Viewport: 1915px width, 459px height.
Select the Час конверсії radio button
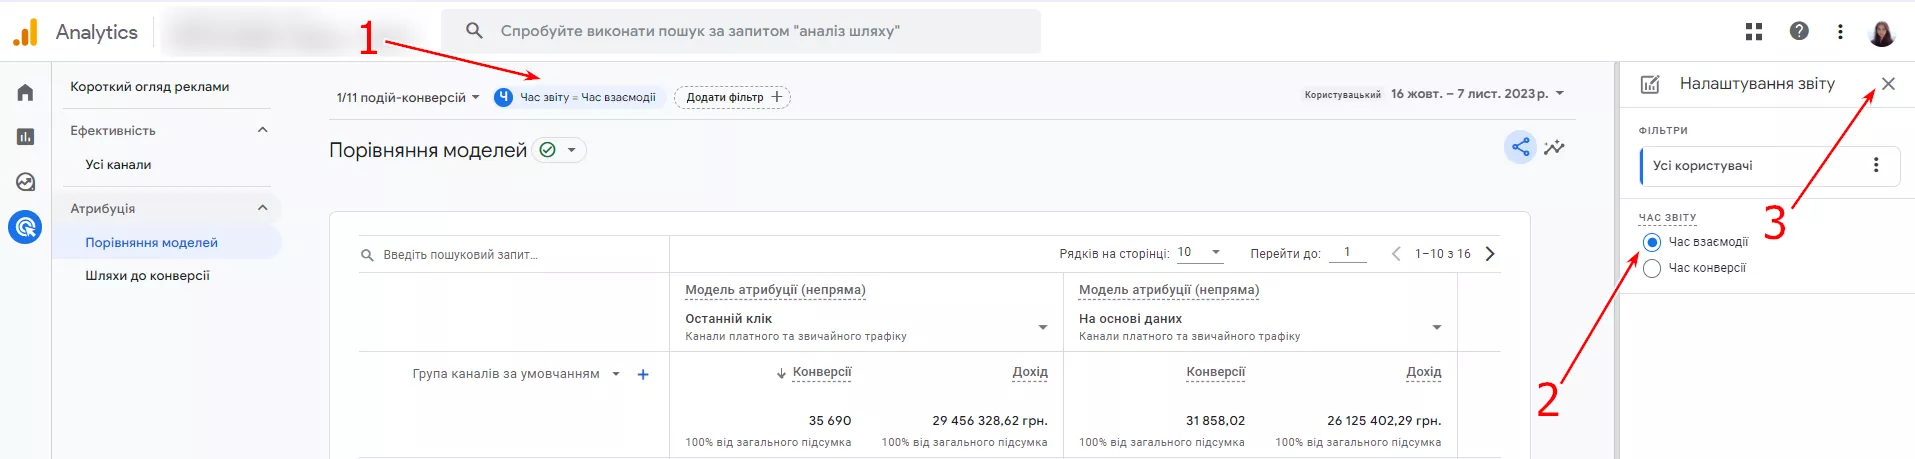click(x=1652, y=268)
